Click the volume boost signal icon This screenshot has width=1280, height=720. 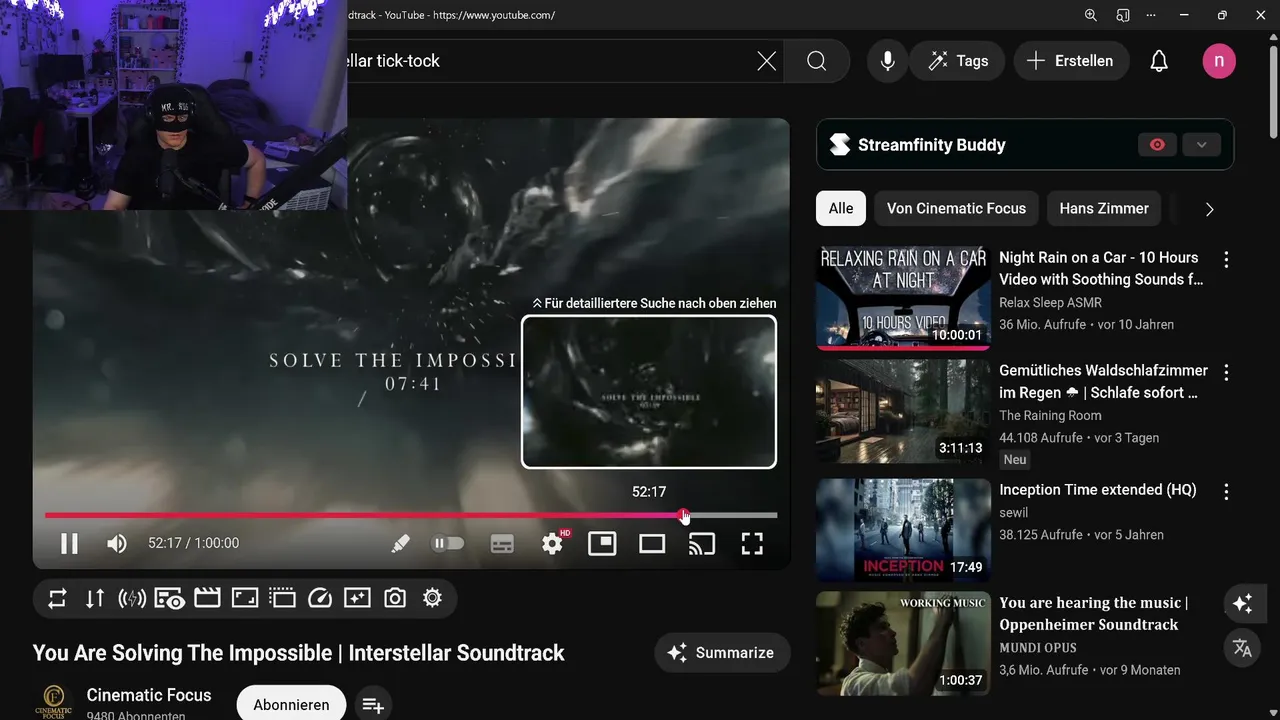(x=132, y=598)
